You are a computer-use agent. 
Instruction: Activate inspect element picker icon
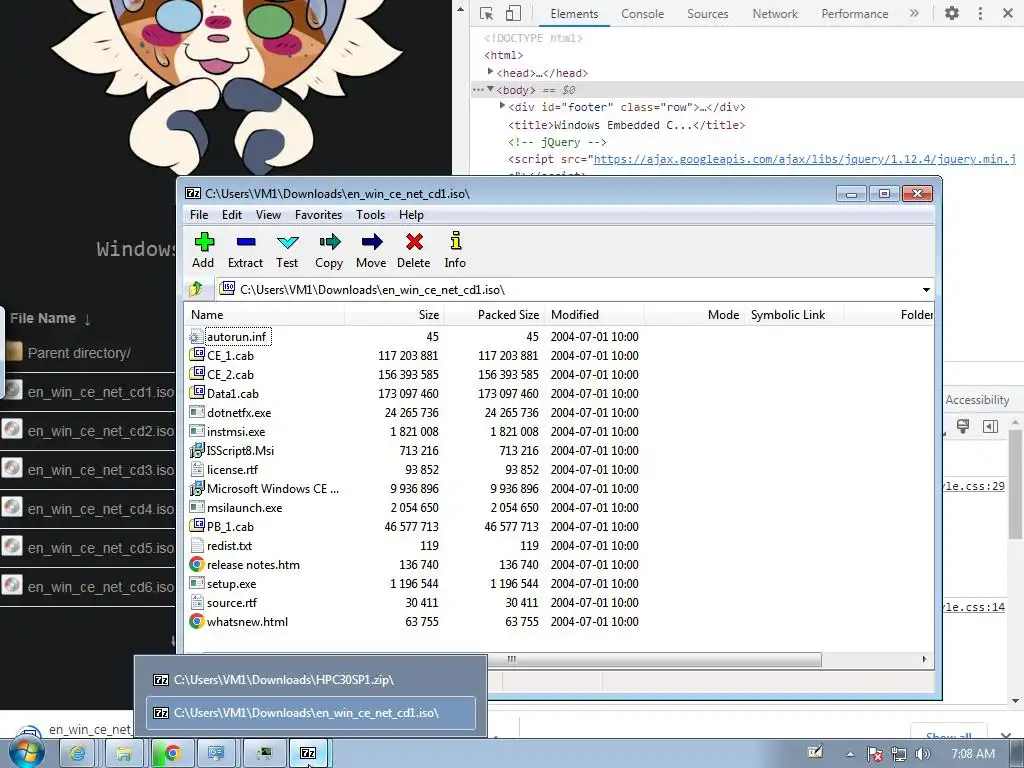[x=486, y=13]
